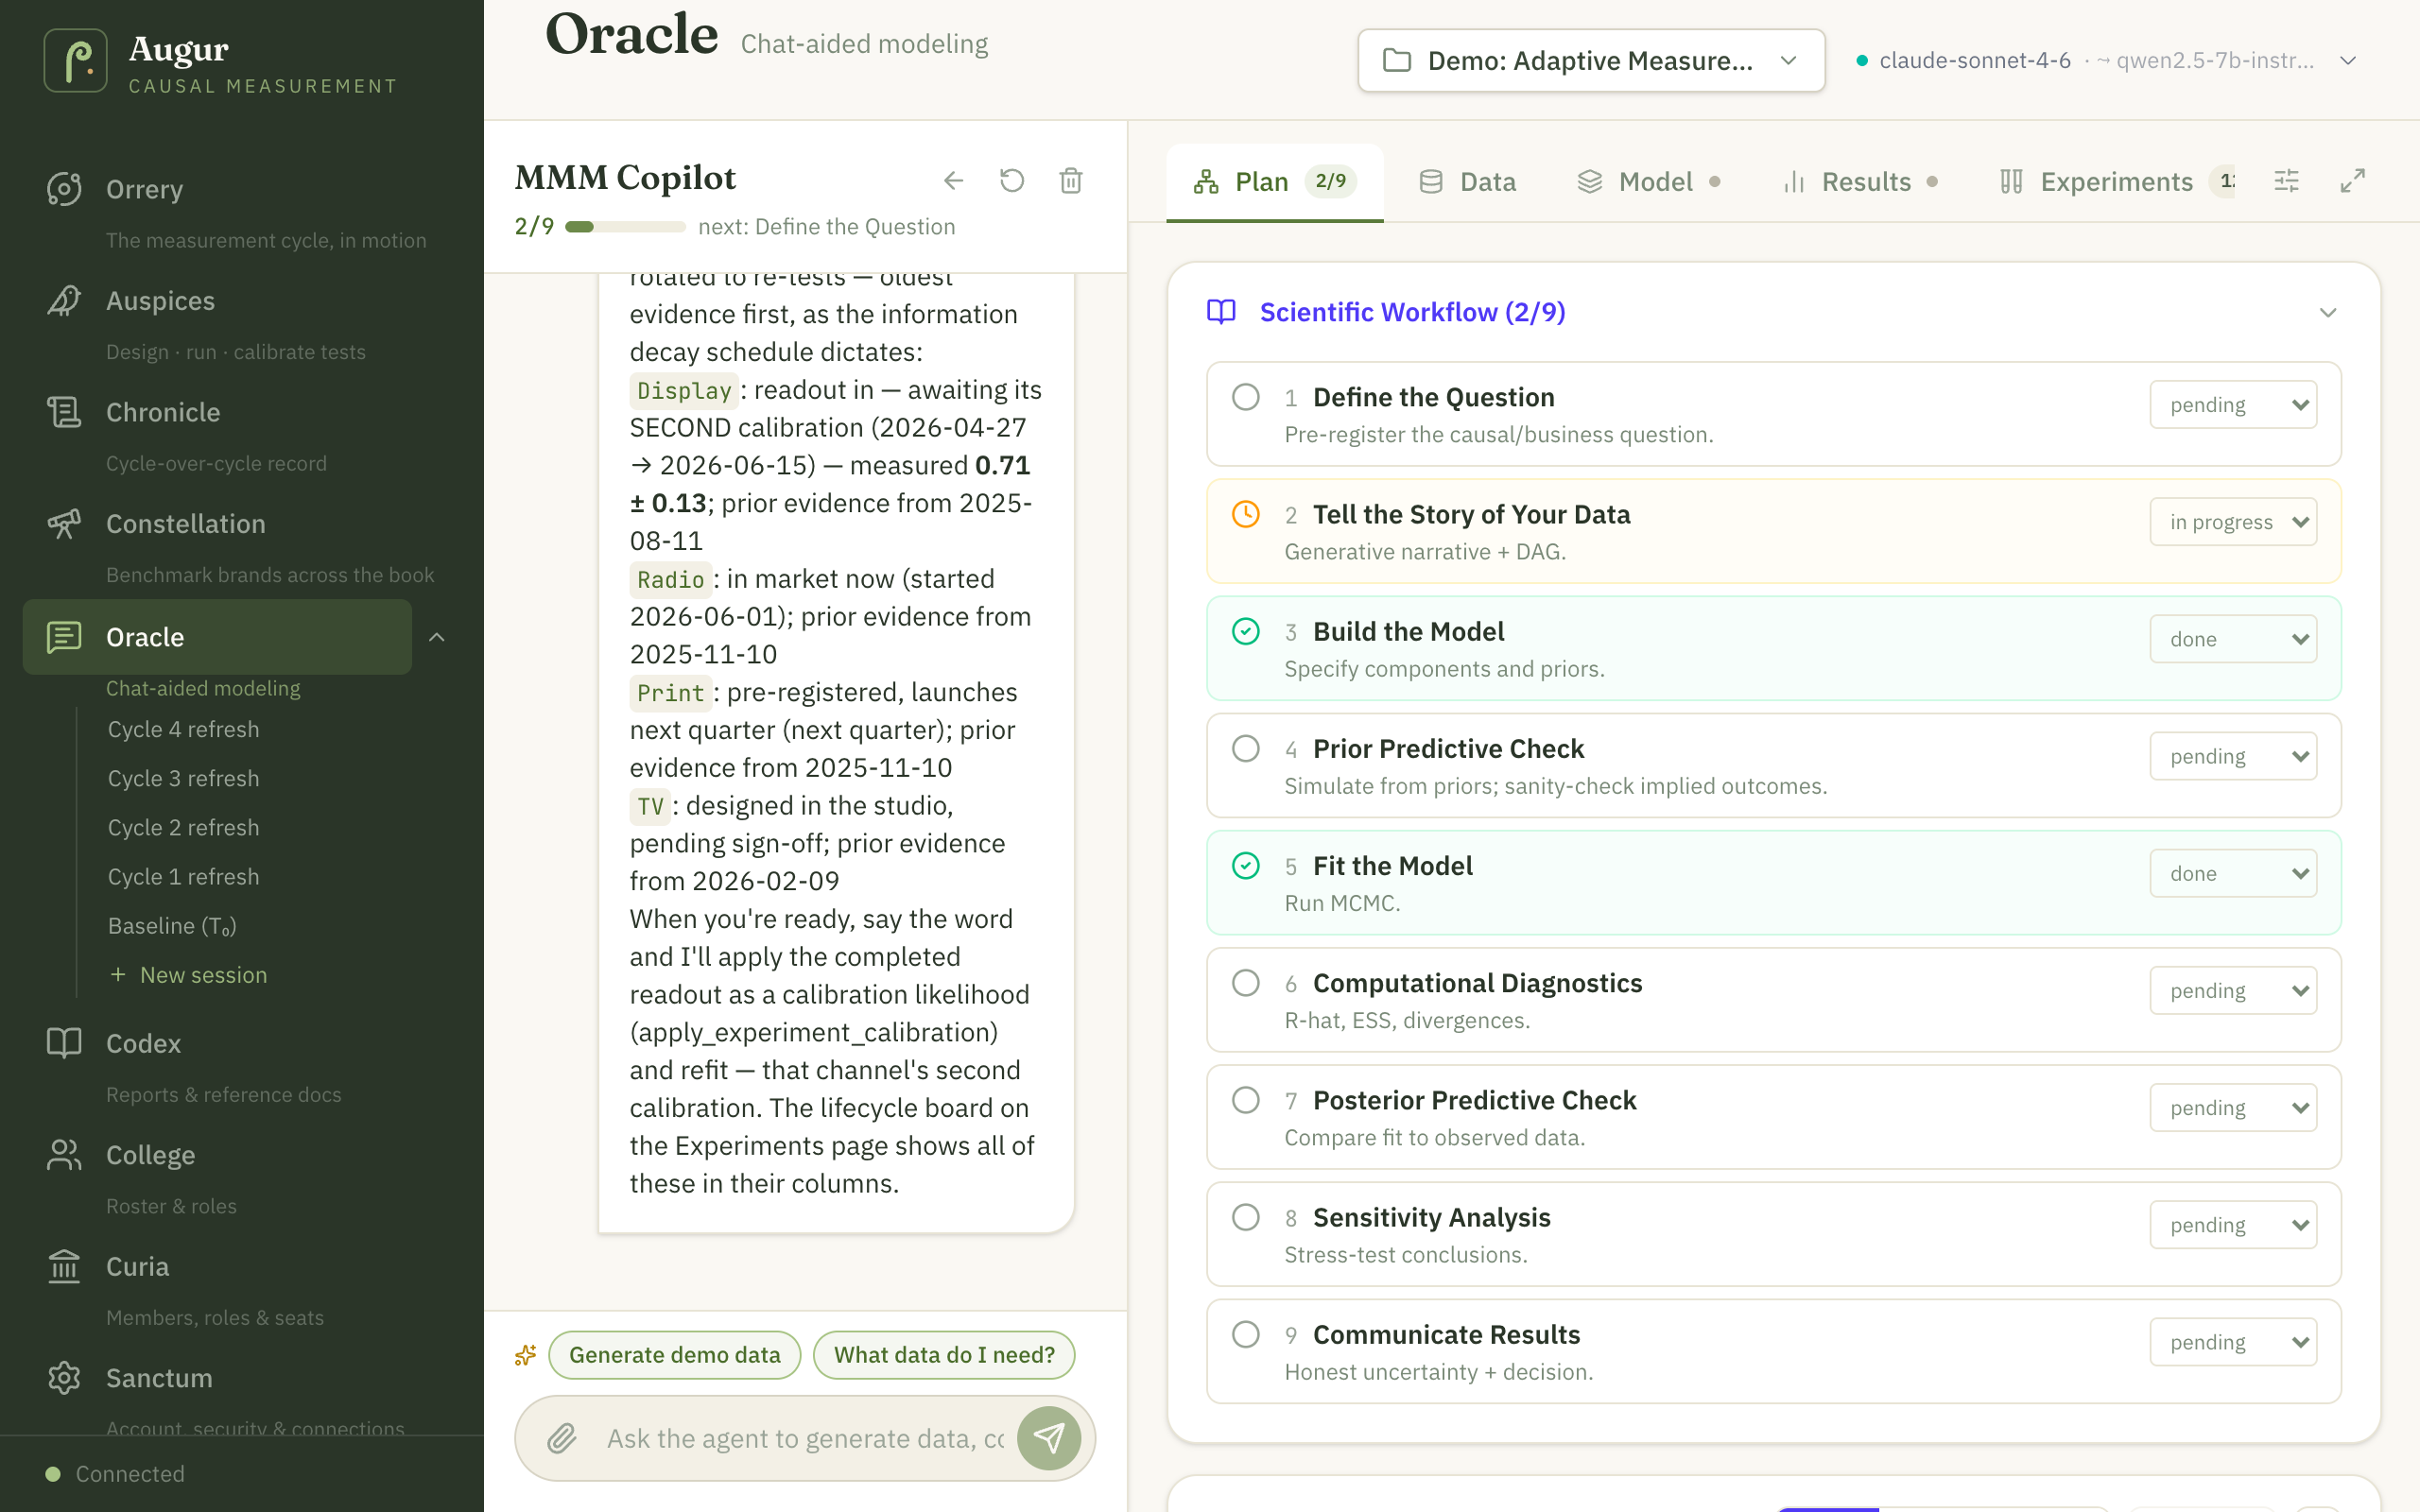Click the sparkle suggestions icon

pyautogui.click(x=526, y=1355)
